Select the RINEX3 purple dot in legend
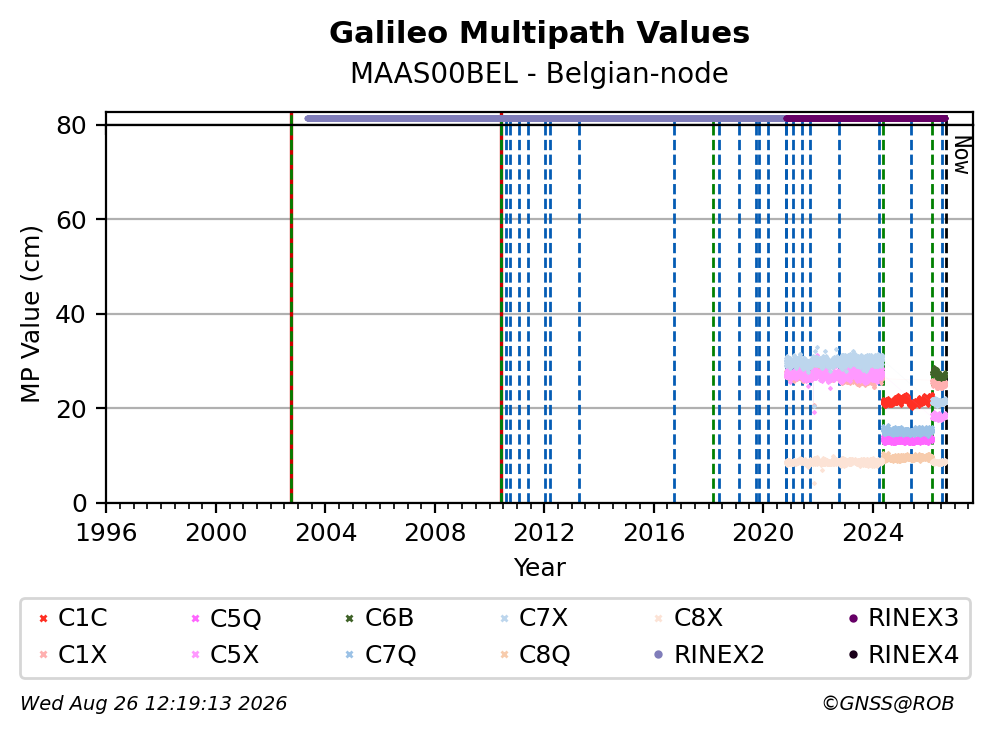992x734 pixels. (853, 618)
